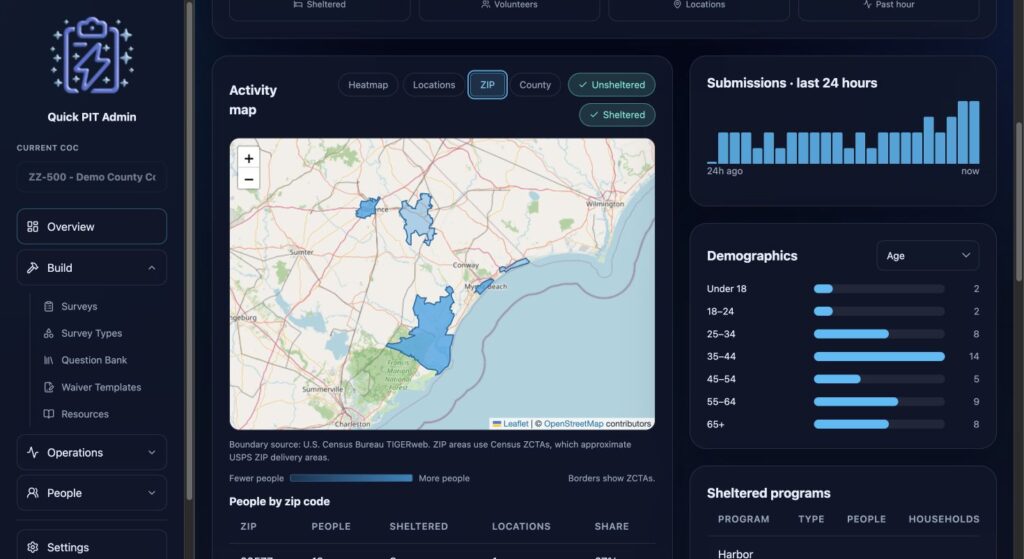The width and height of the screenshot is (1024, 559).
Task: Open the Demographics Age dropdown
Action: pyautogui.click(x=927, y=256)
